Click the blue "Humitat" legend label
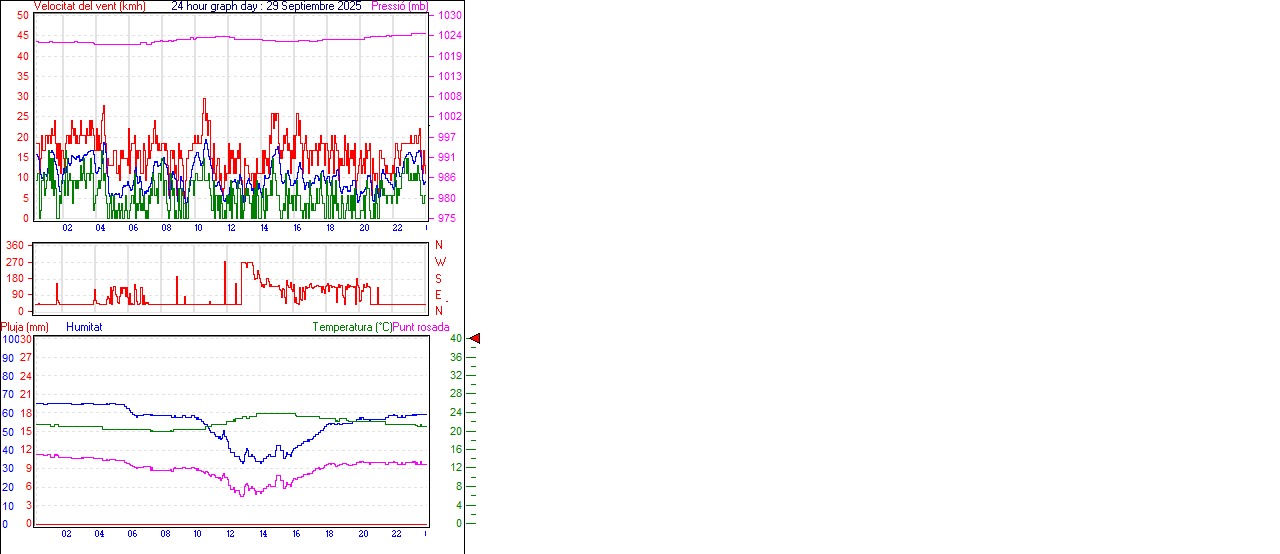Viewport: 1280px width, 554px height. pyautogui.click(x=84, y=327)
